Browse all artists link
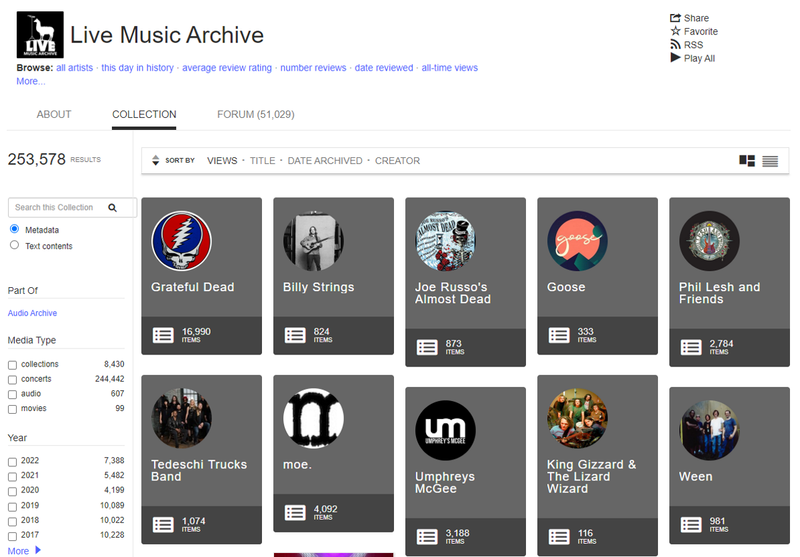 (74, 68)
